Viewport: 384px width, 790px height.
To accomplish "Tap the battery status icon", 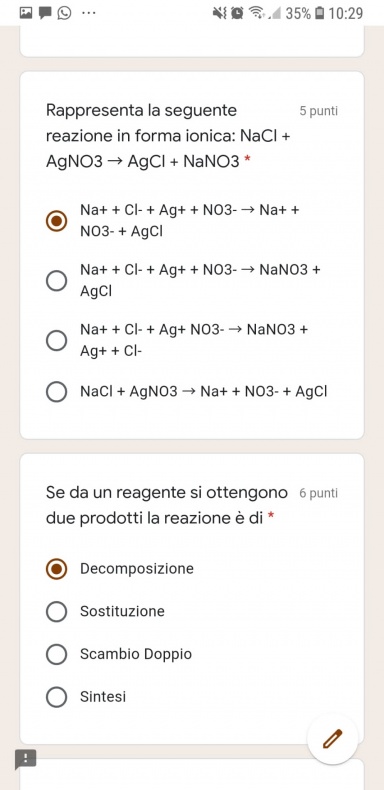I will pos(319,13).
